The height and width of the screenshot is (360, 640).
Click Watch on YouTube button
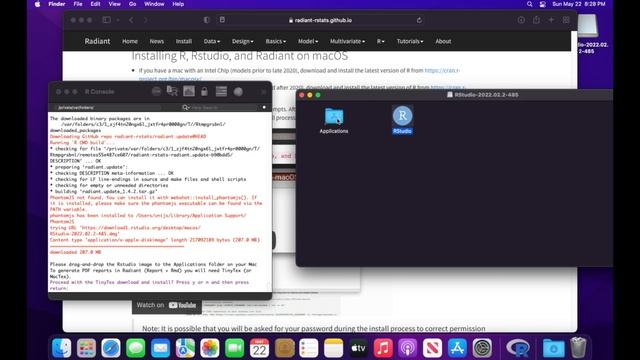166,305
